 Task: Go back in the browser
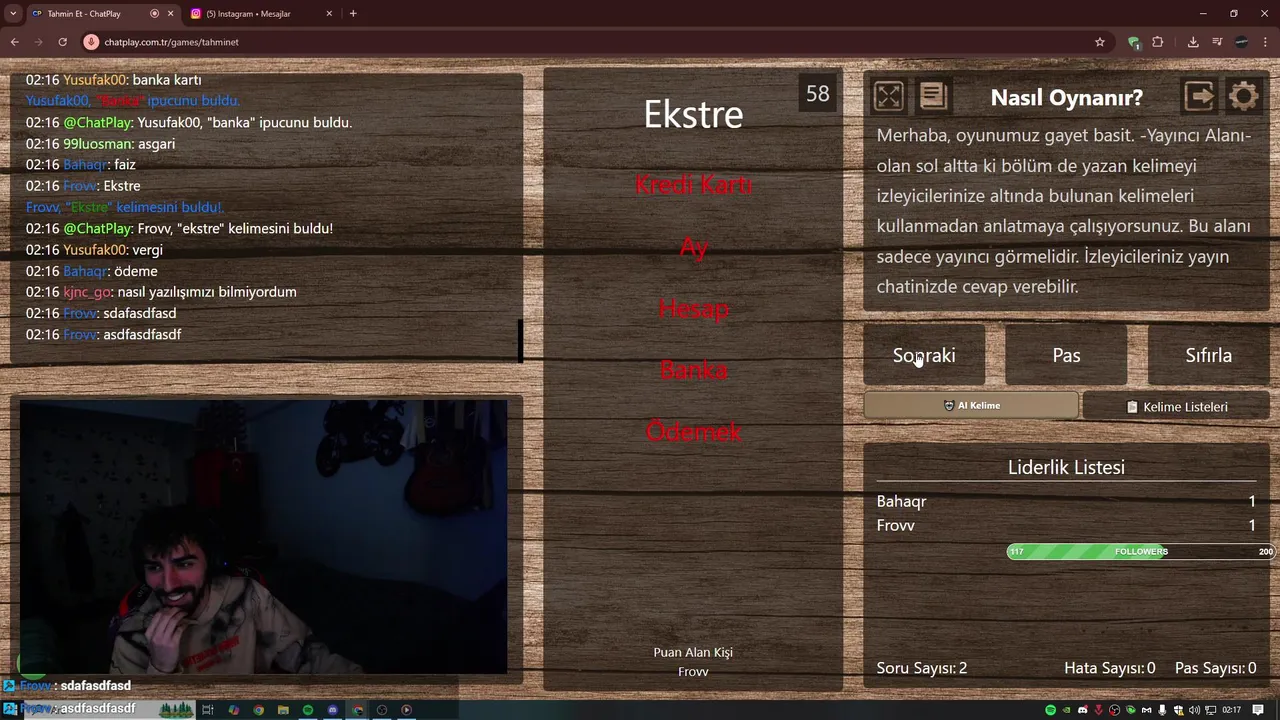click(x=14, y=42)
